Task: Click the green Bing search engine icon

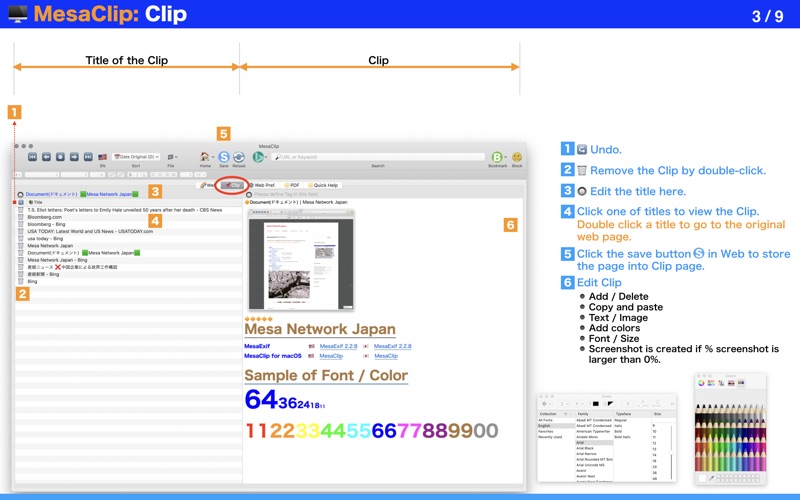Action: pyautogui.click(x=258, y=157)
